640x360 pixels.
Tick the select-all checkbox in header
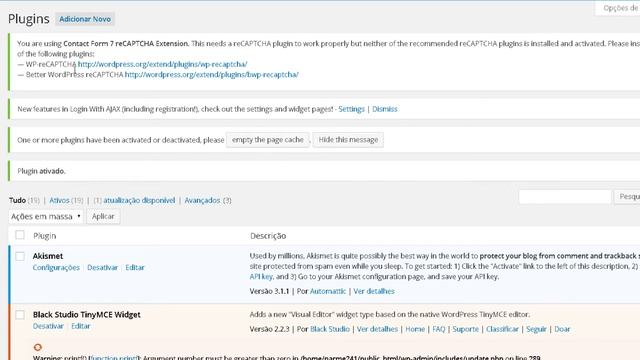pos(20,235)
